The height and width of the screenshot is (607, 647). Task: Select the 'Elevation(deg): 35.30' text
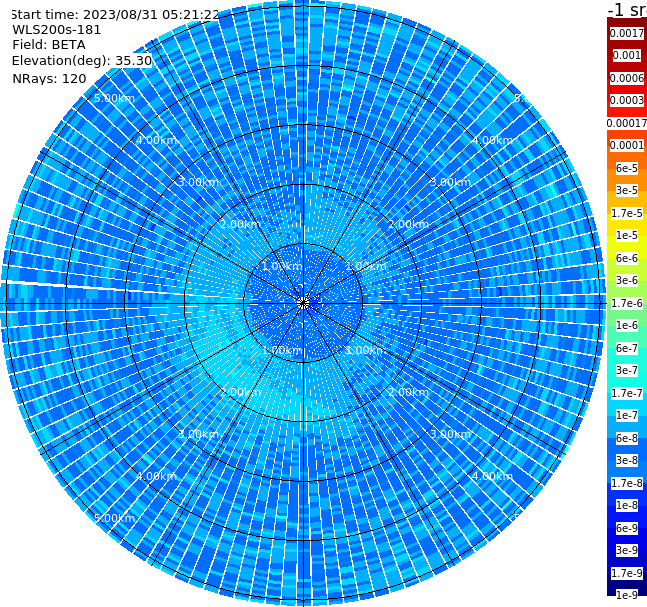(x=82, y=61)
